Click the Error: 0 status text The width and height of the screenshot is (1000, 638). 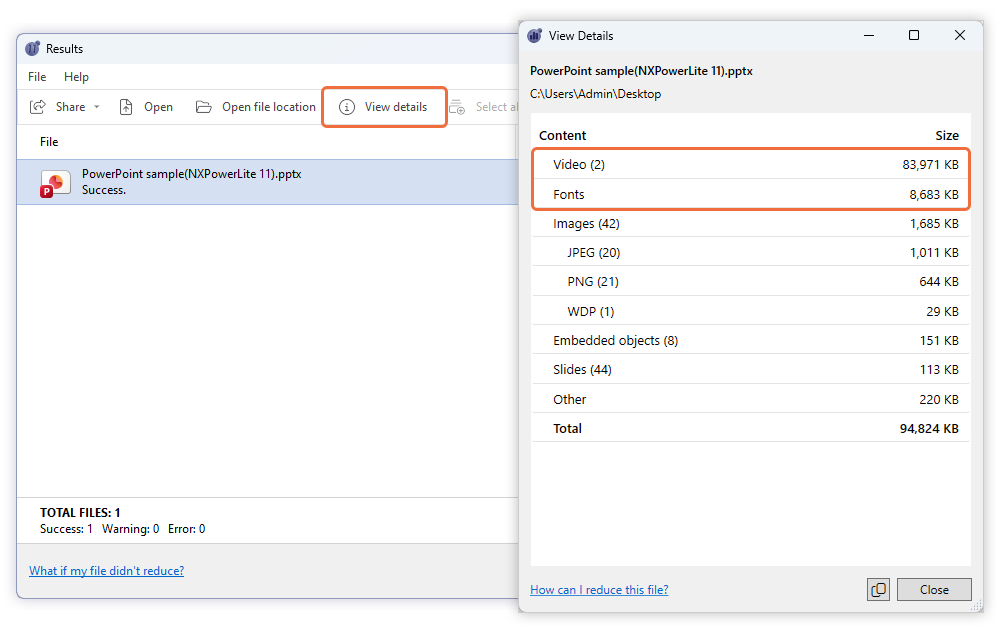tap(186, 529)
